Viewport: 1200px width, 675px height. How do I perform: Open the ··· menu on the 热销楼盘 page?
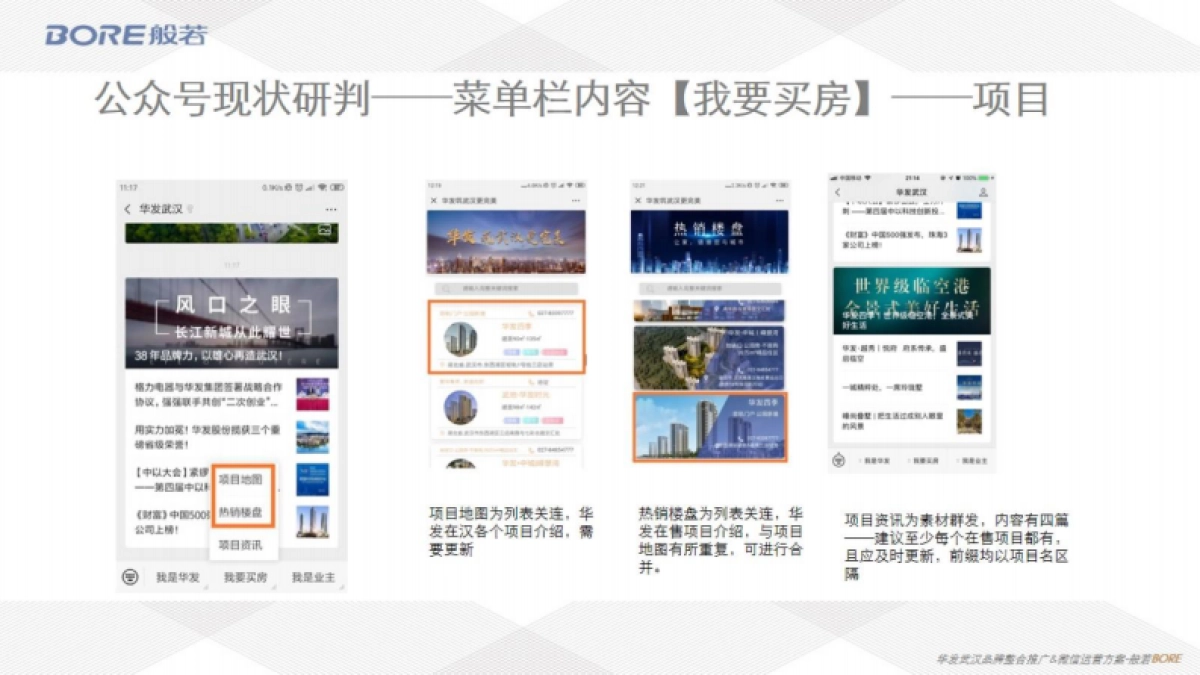pos(782,200)
